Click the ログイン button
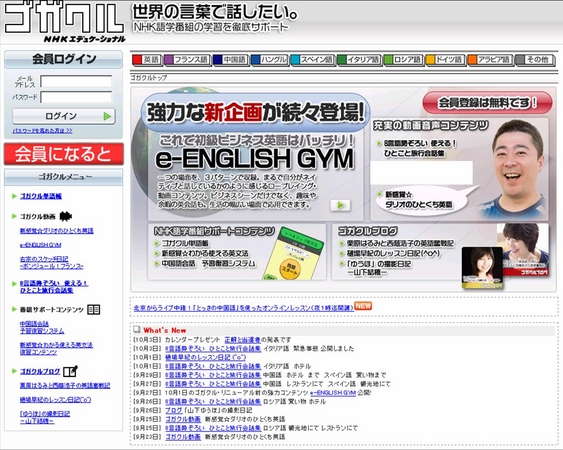Image resolution: width=563 pixels, height=450 pixels. [x=64, y=116]
